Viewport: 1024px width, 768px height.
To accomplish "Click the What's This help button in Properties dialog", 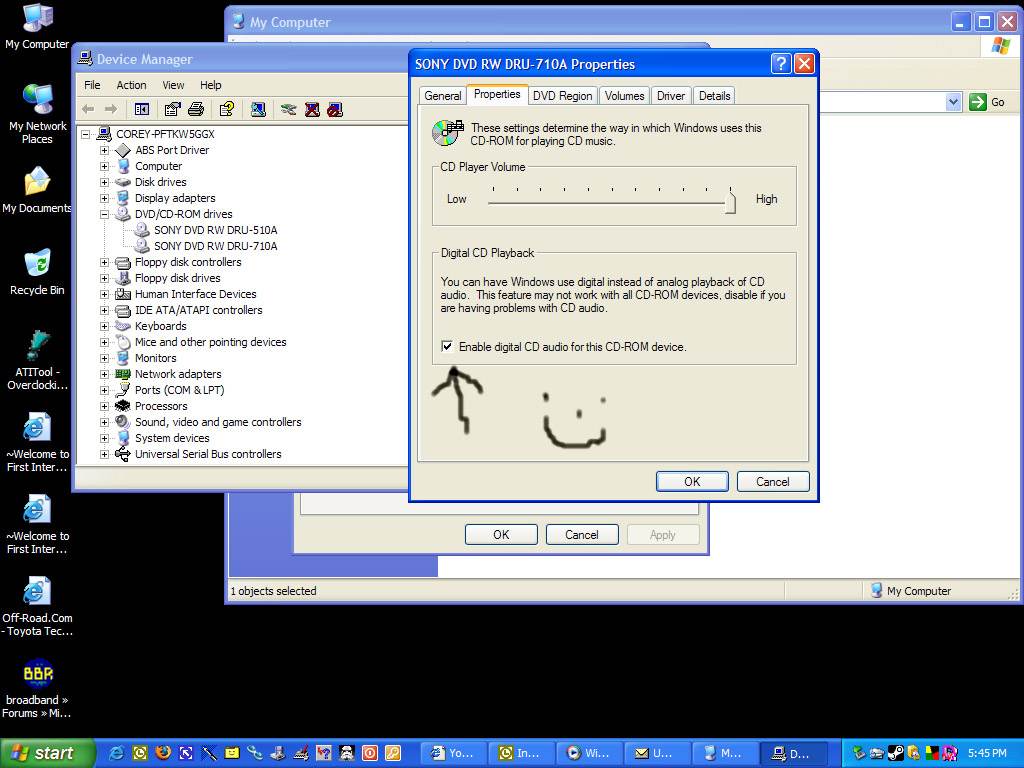I will pyautogui.click(x=781, y=63).
